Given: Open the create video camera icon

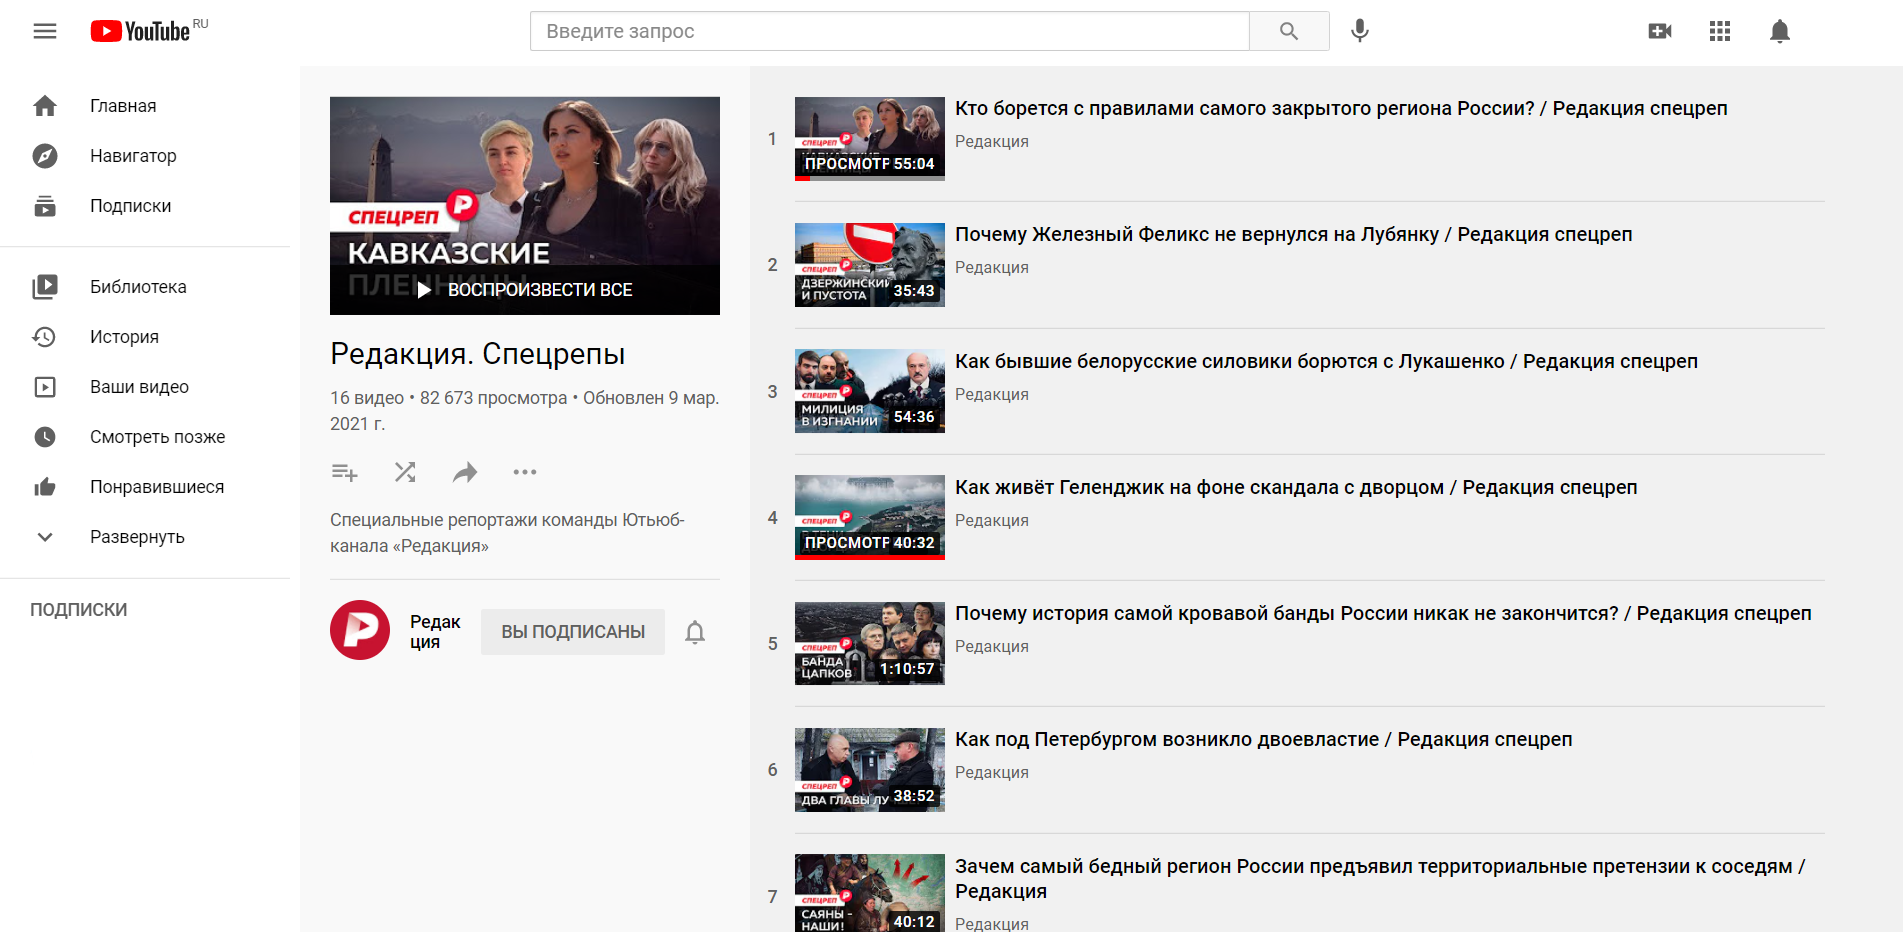Looking at the screenshot, I should tap(1660, 31).
